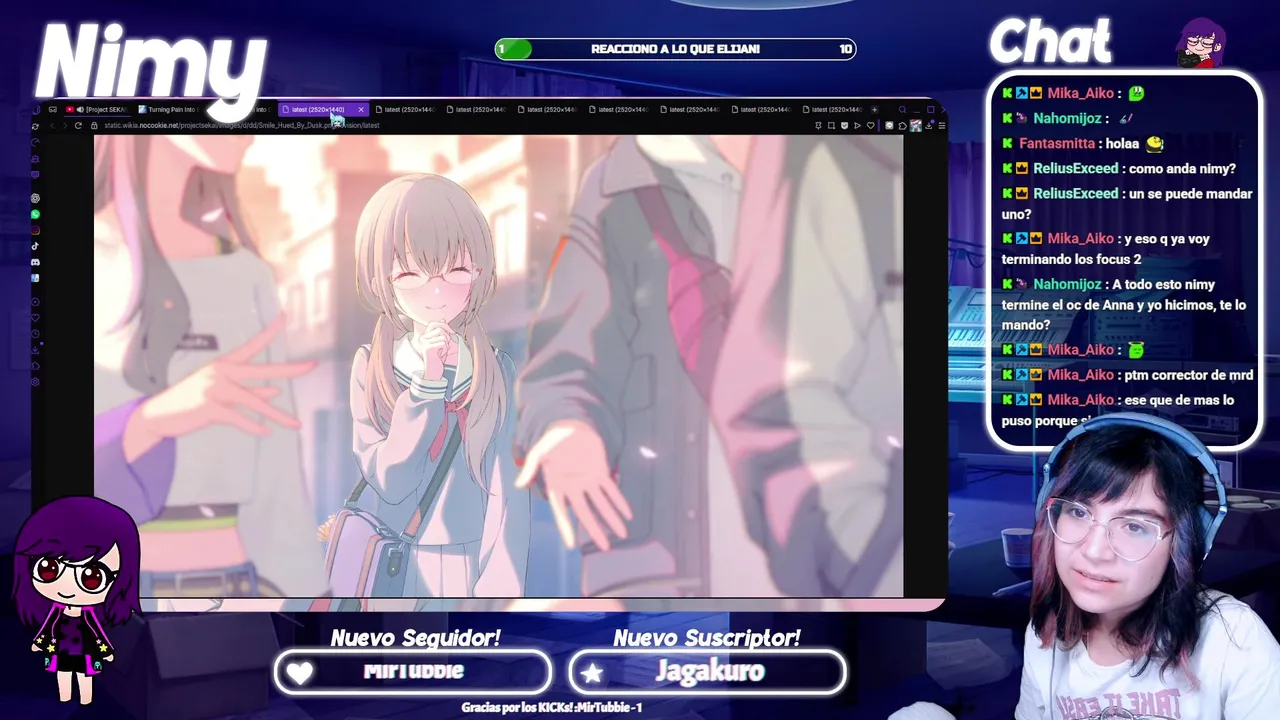This screenshot has width=1280, height=720.
Task: Click Nahomijoz message about the oc de Anna
Action: (x=1124, y=304)
